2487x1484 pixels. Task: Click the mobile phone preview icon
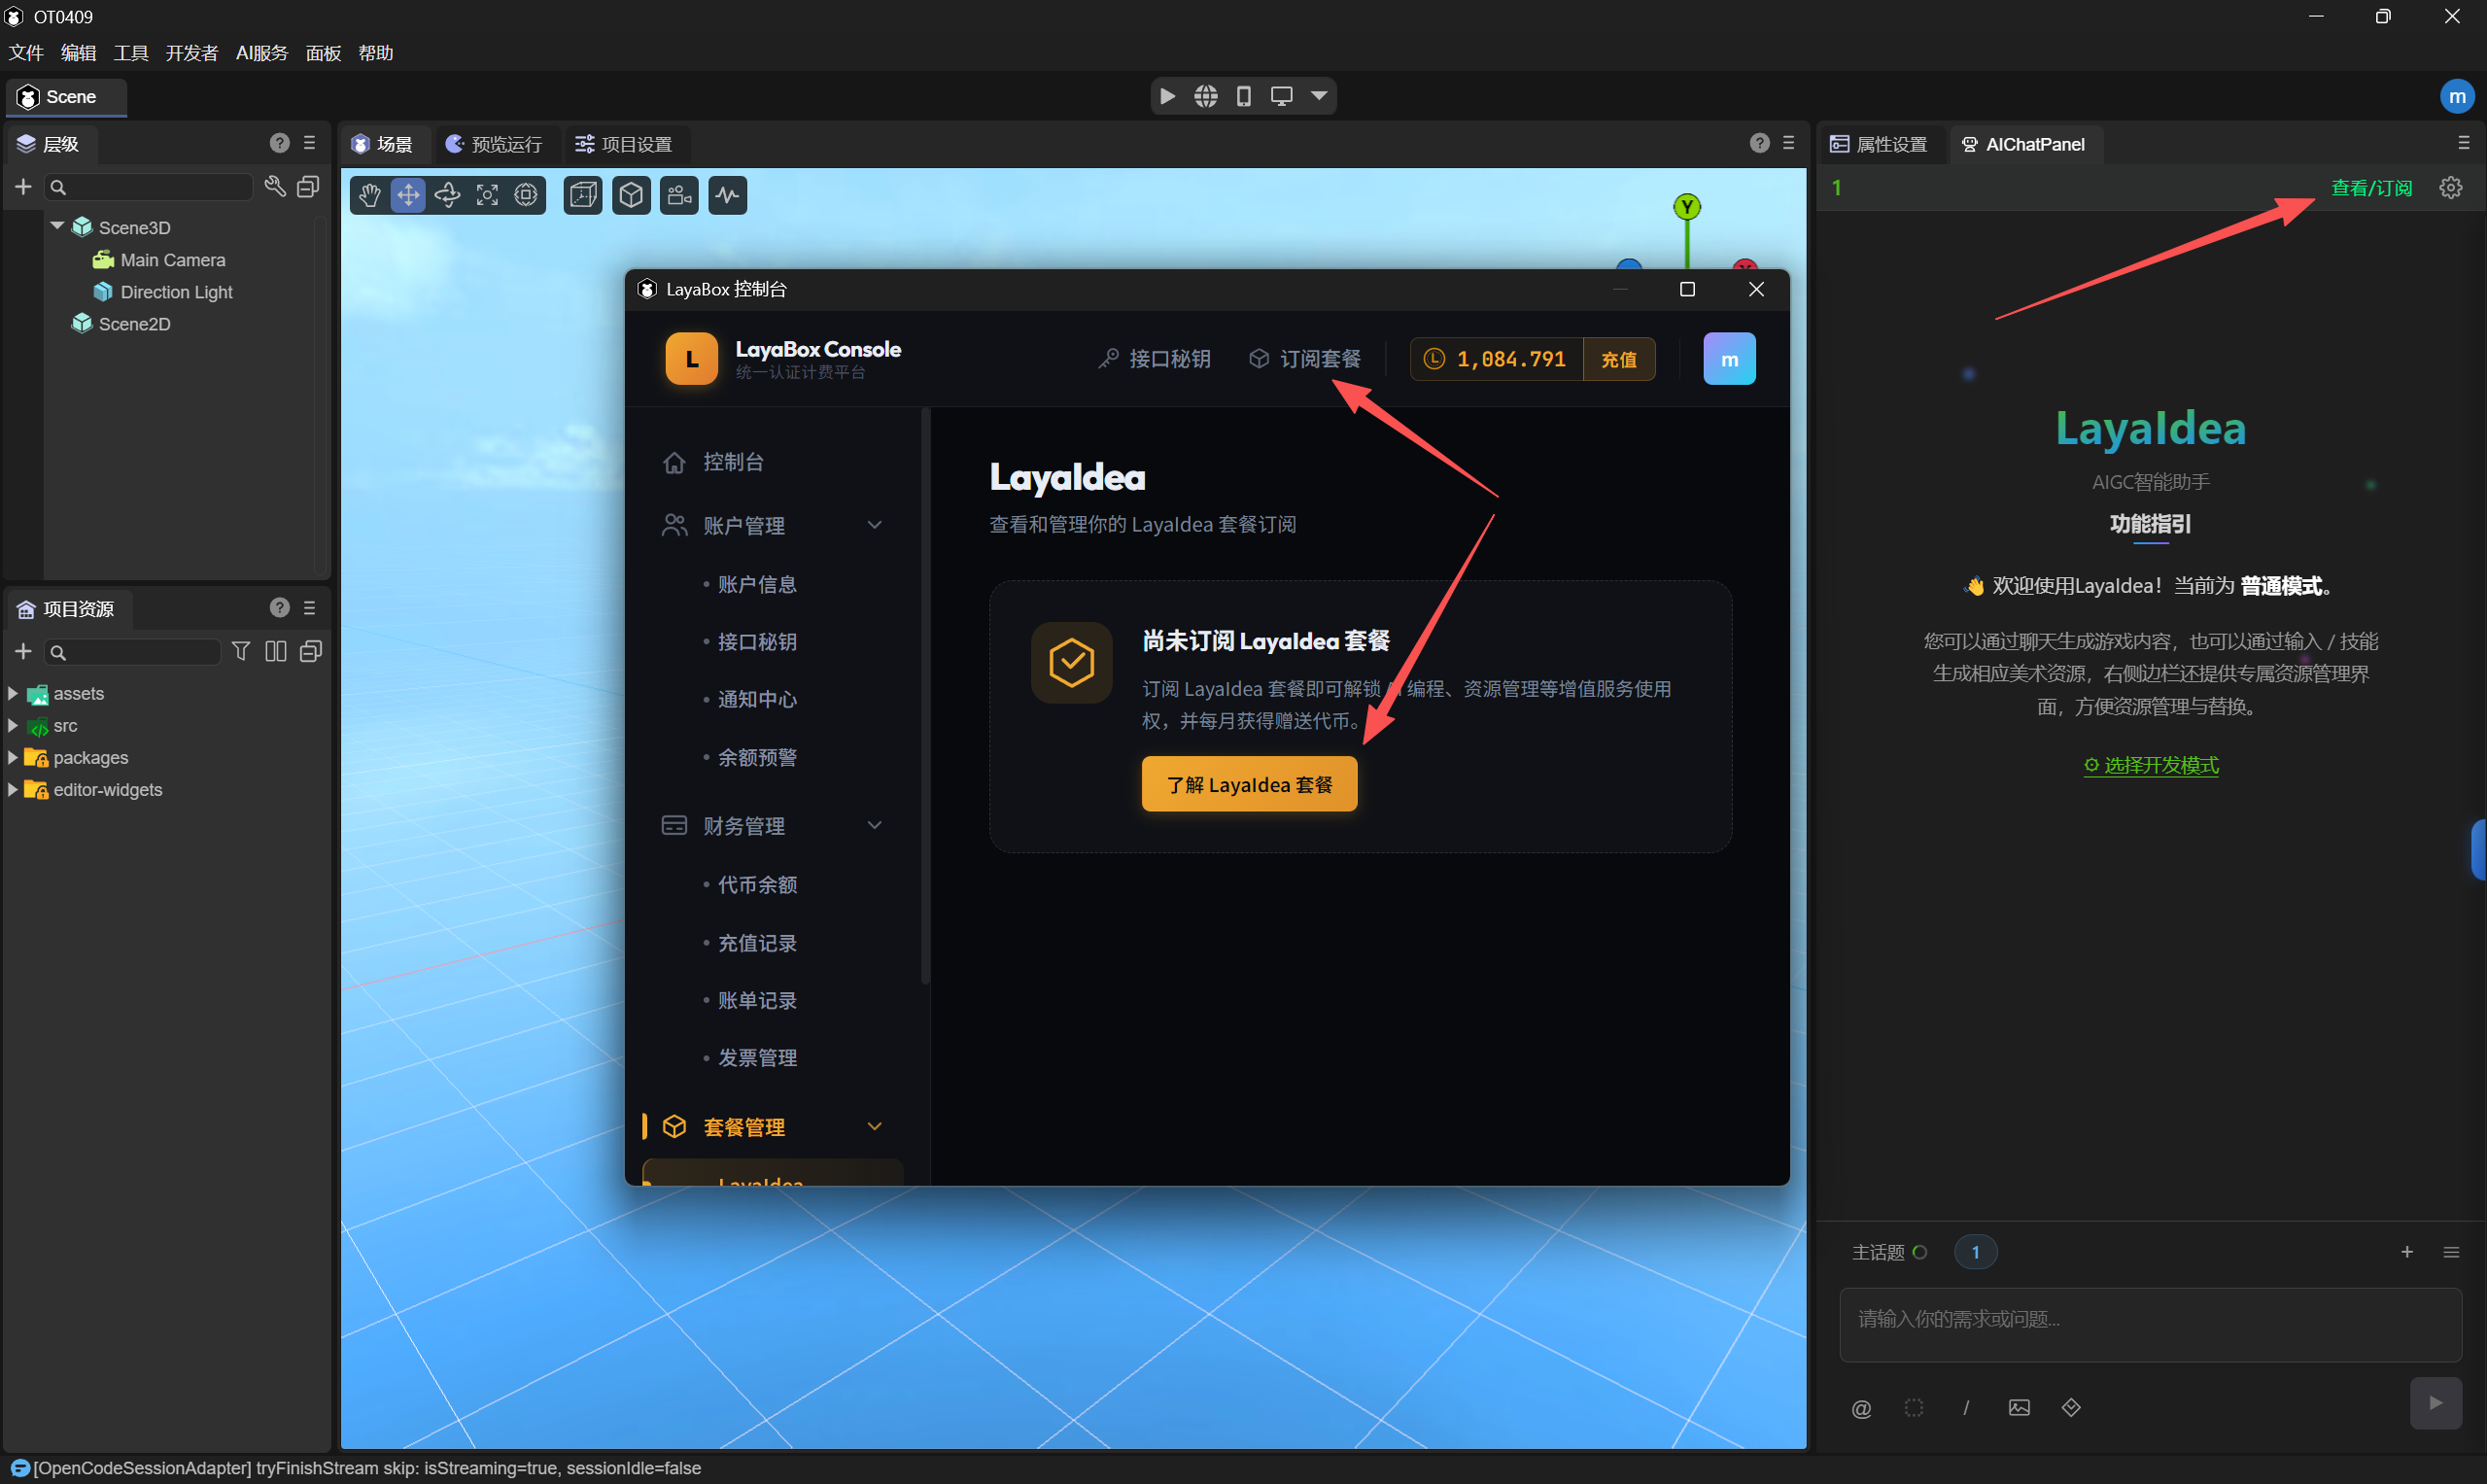(x=1244, y=96)
